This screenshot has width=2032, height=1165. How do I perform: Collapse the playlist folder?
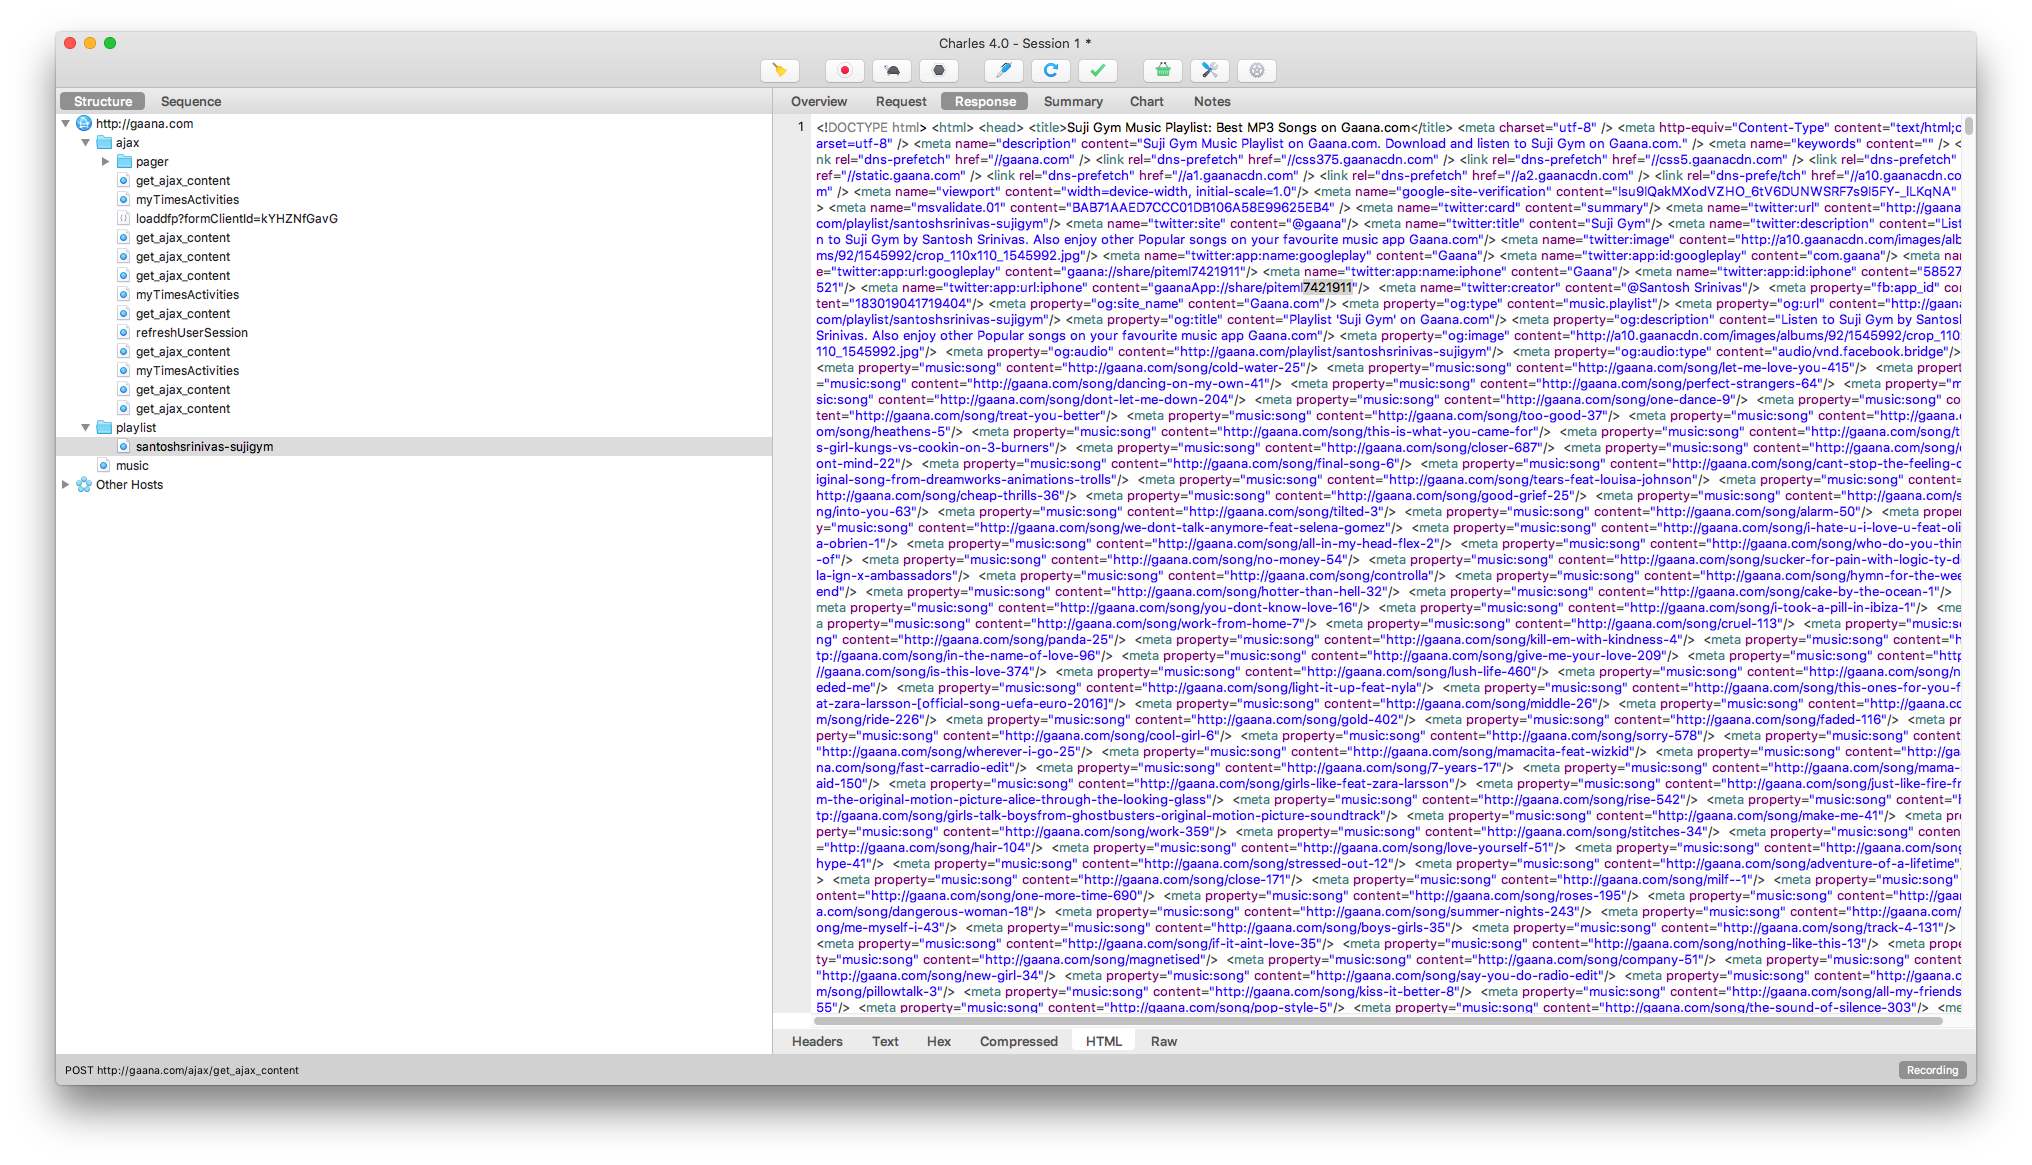[86, 428]
